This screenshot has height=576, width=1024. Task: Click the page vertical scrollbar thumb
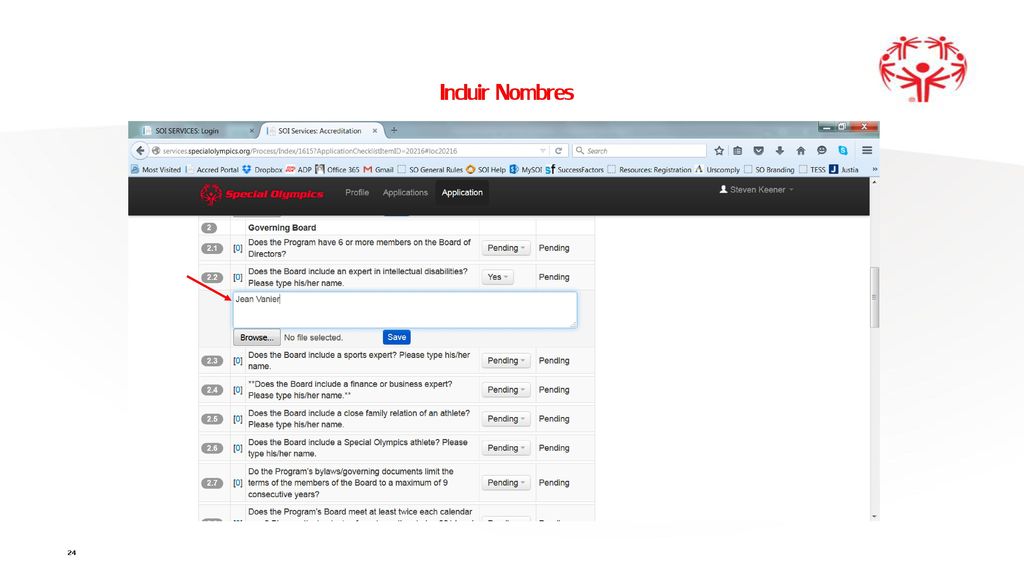[874, 297]
